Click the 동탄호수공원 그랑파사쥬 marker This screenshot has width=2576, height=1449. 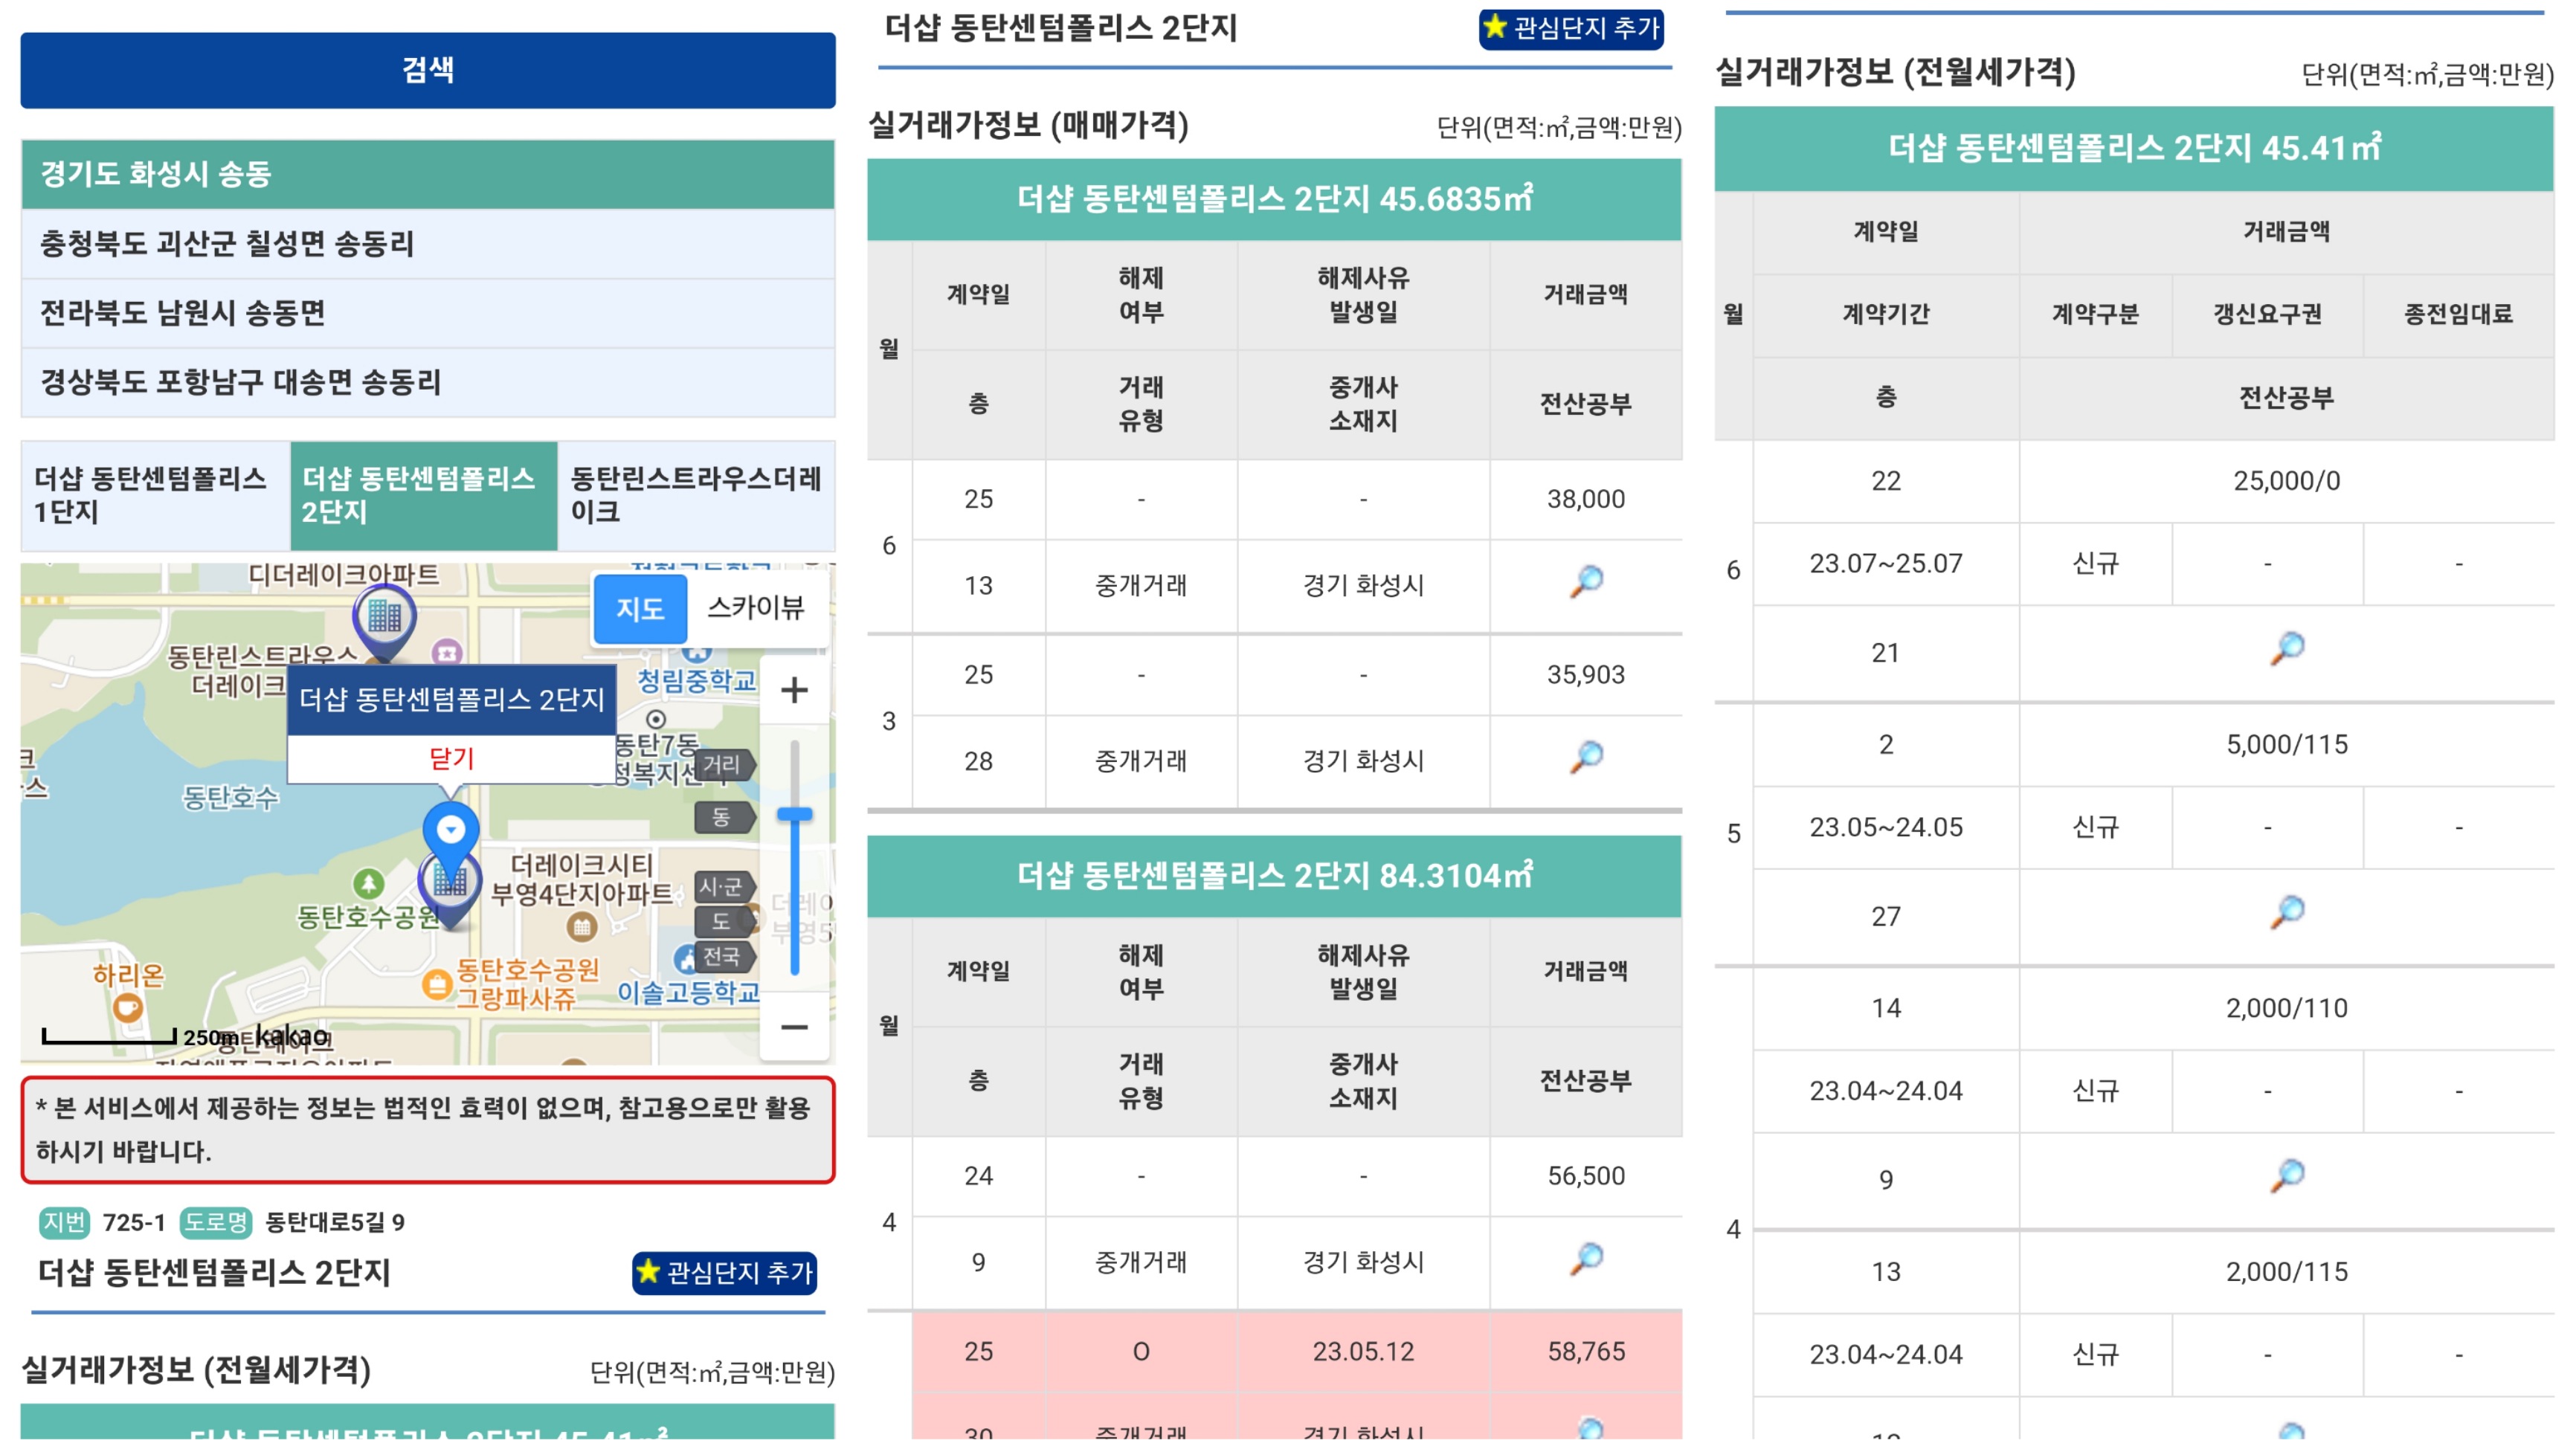point(437,985)
